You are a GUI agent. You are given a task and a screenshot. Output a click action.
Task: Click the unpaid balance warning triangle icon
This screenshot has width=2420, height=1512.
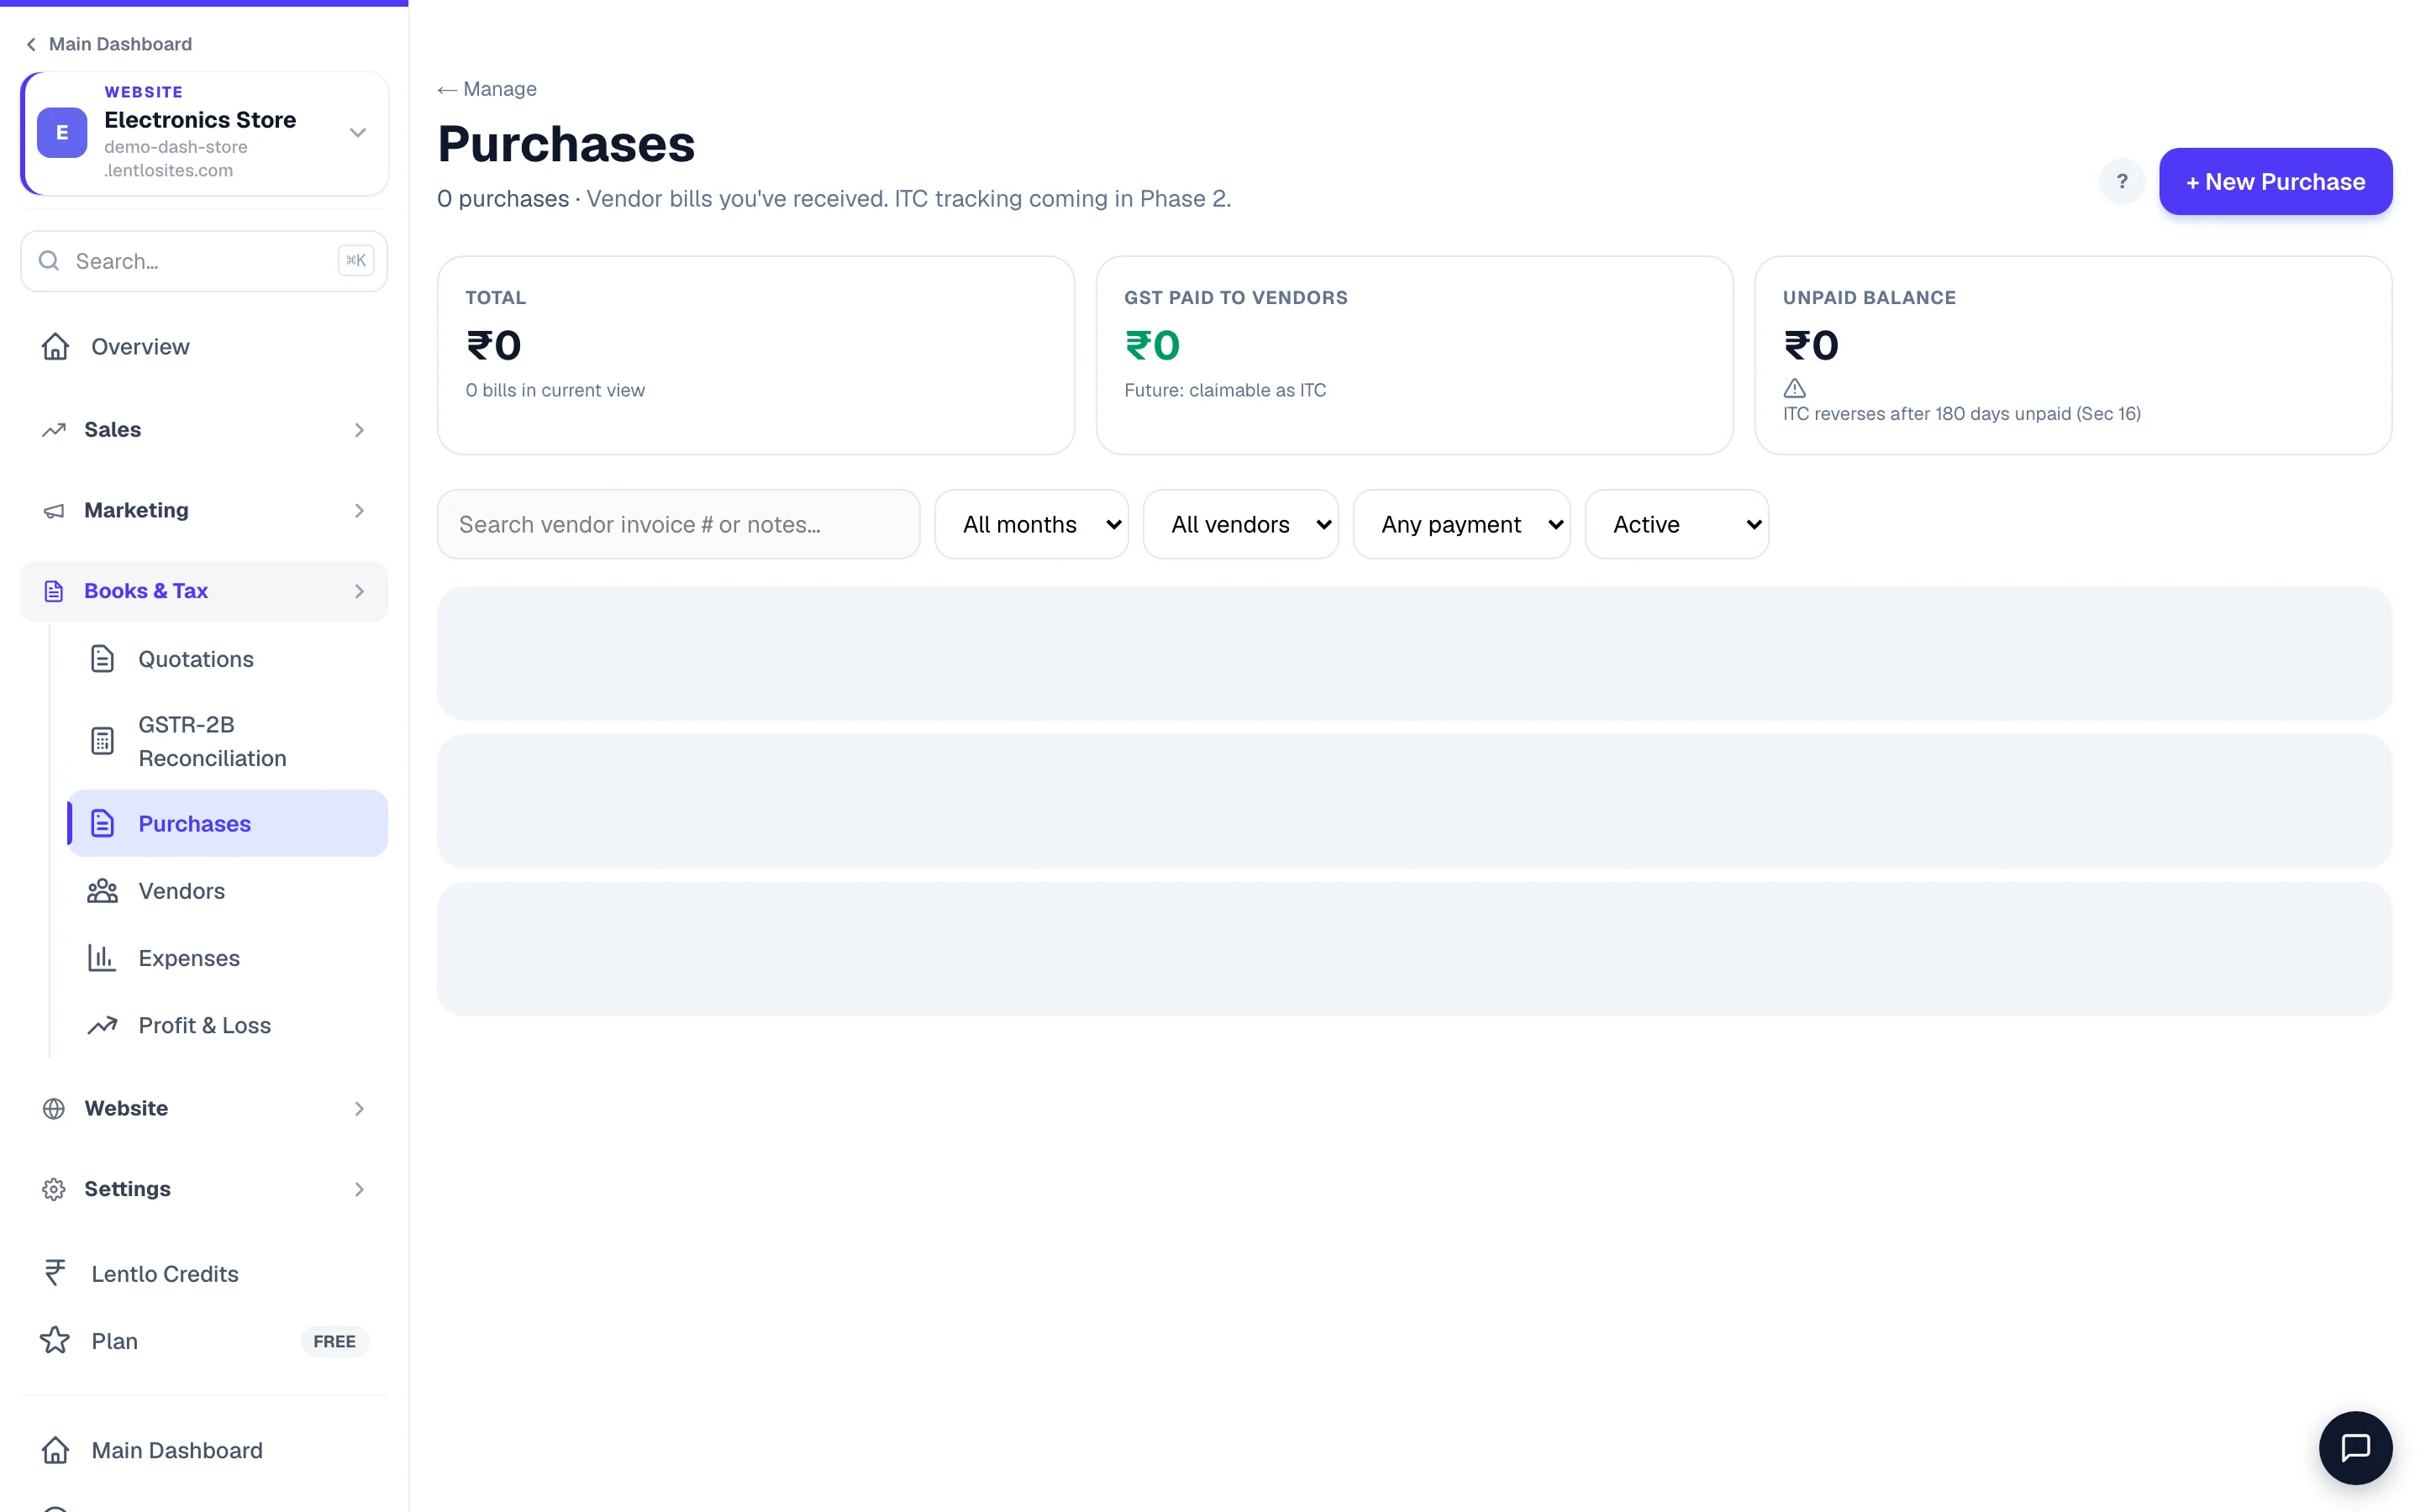coord(1794,388)
